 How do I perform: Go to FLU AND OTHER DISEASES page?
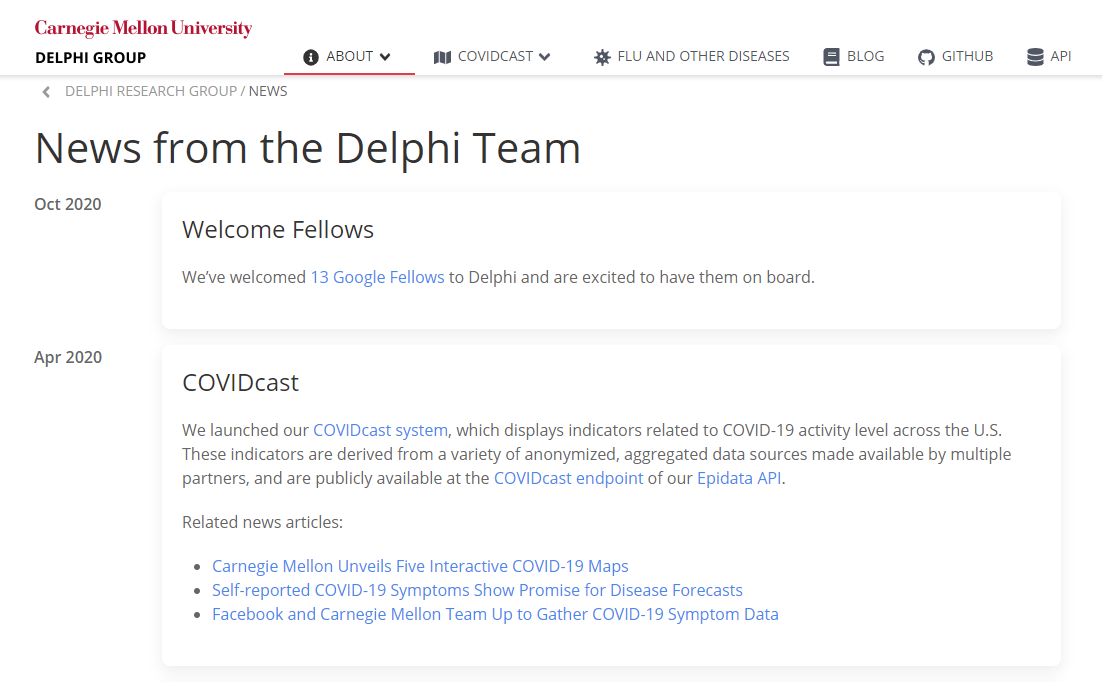[x=704, y=56]
